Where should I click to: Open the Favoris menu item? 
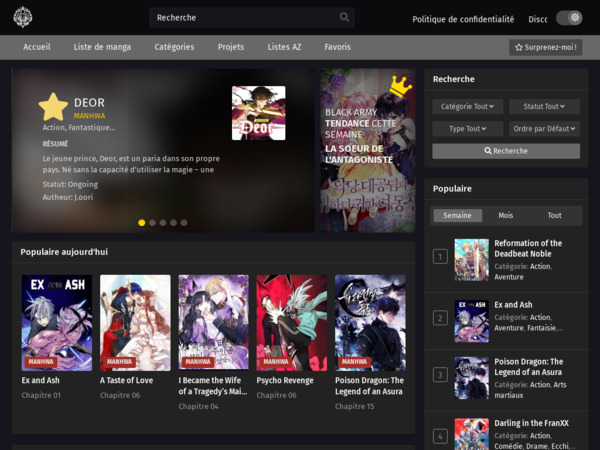[338, 47]
